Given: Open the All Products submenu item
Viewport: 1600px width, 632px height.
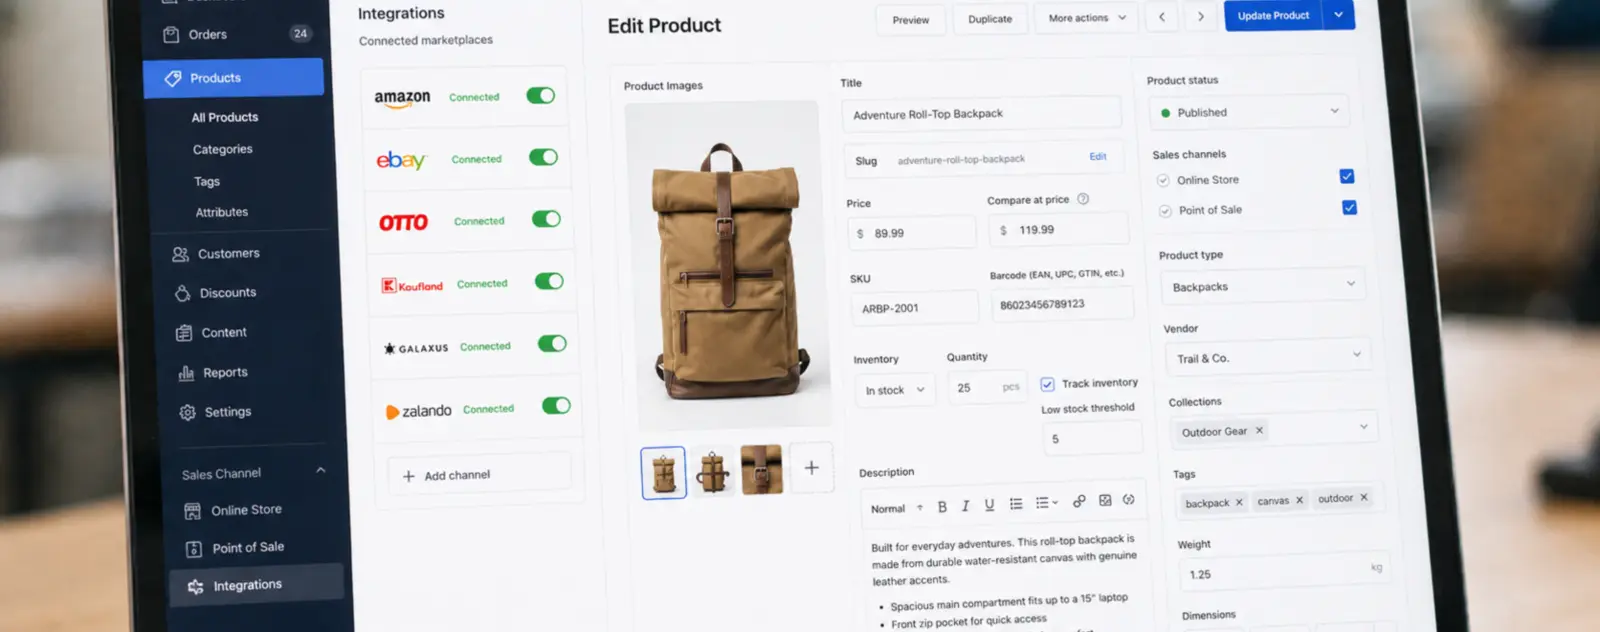Looking at the screenshot, I should click(x=225, y=117).
